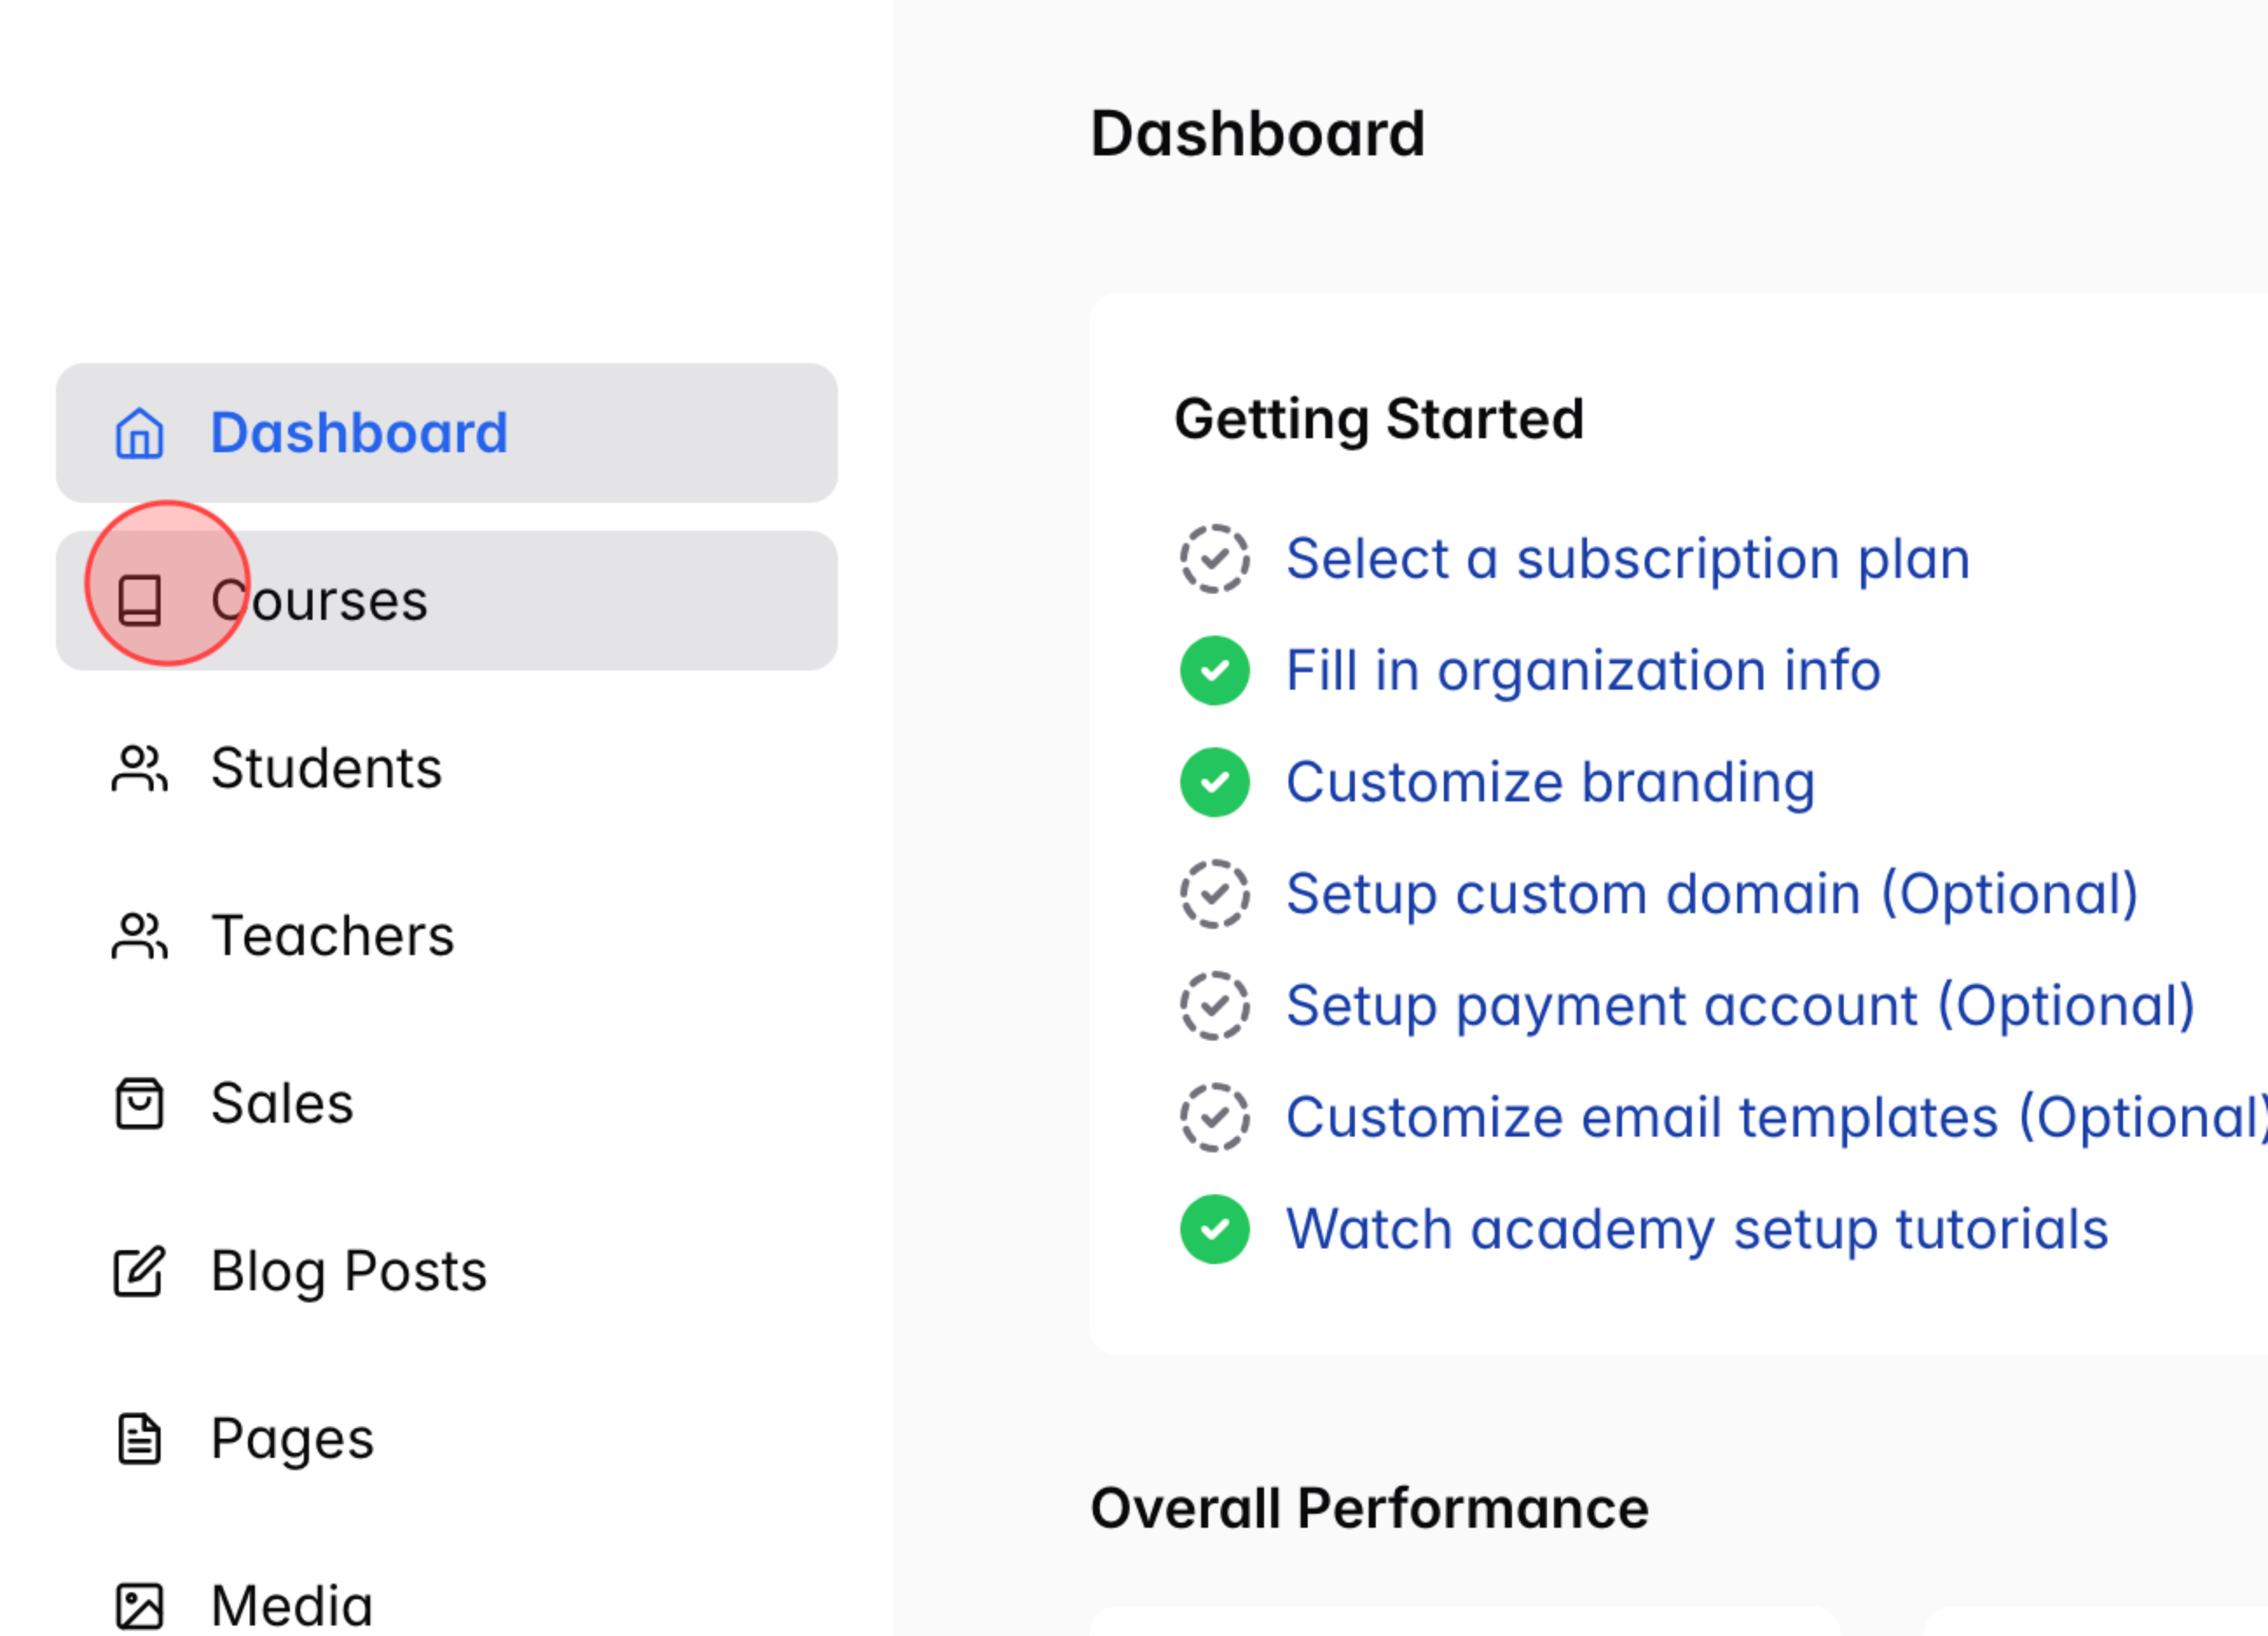Open Blog Posts via the pencil icon
The width and height of the screenshot is (2268, 1636).
[139, 1271]
